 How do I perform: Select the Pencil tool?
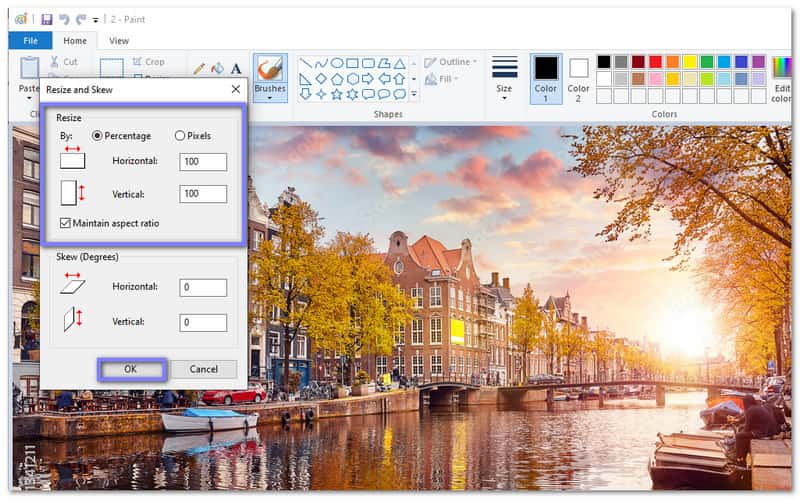199,68
